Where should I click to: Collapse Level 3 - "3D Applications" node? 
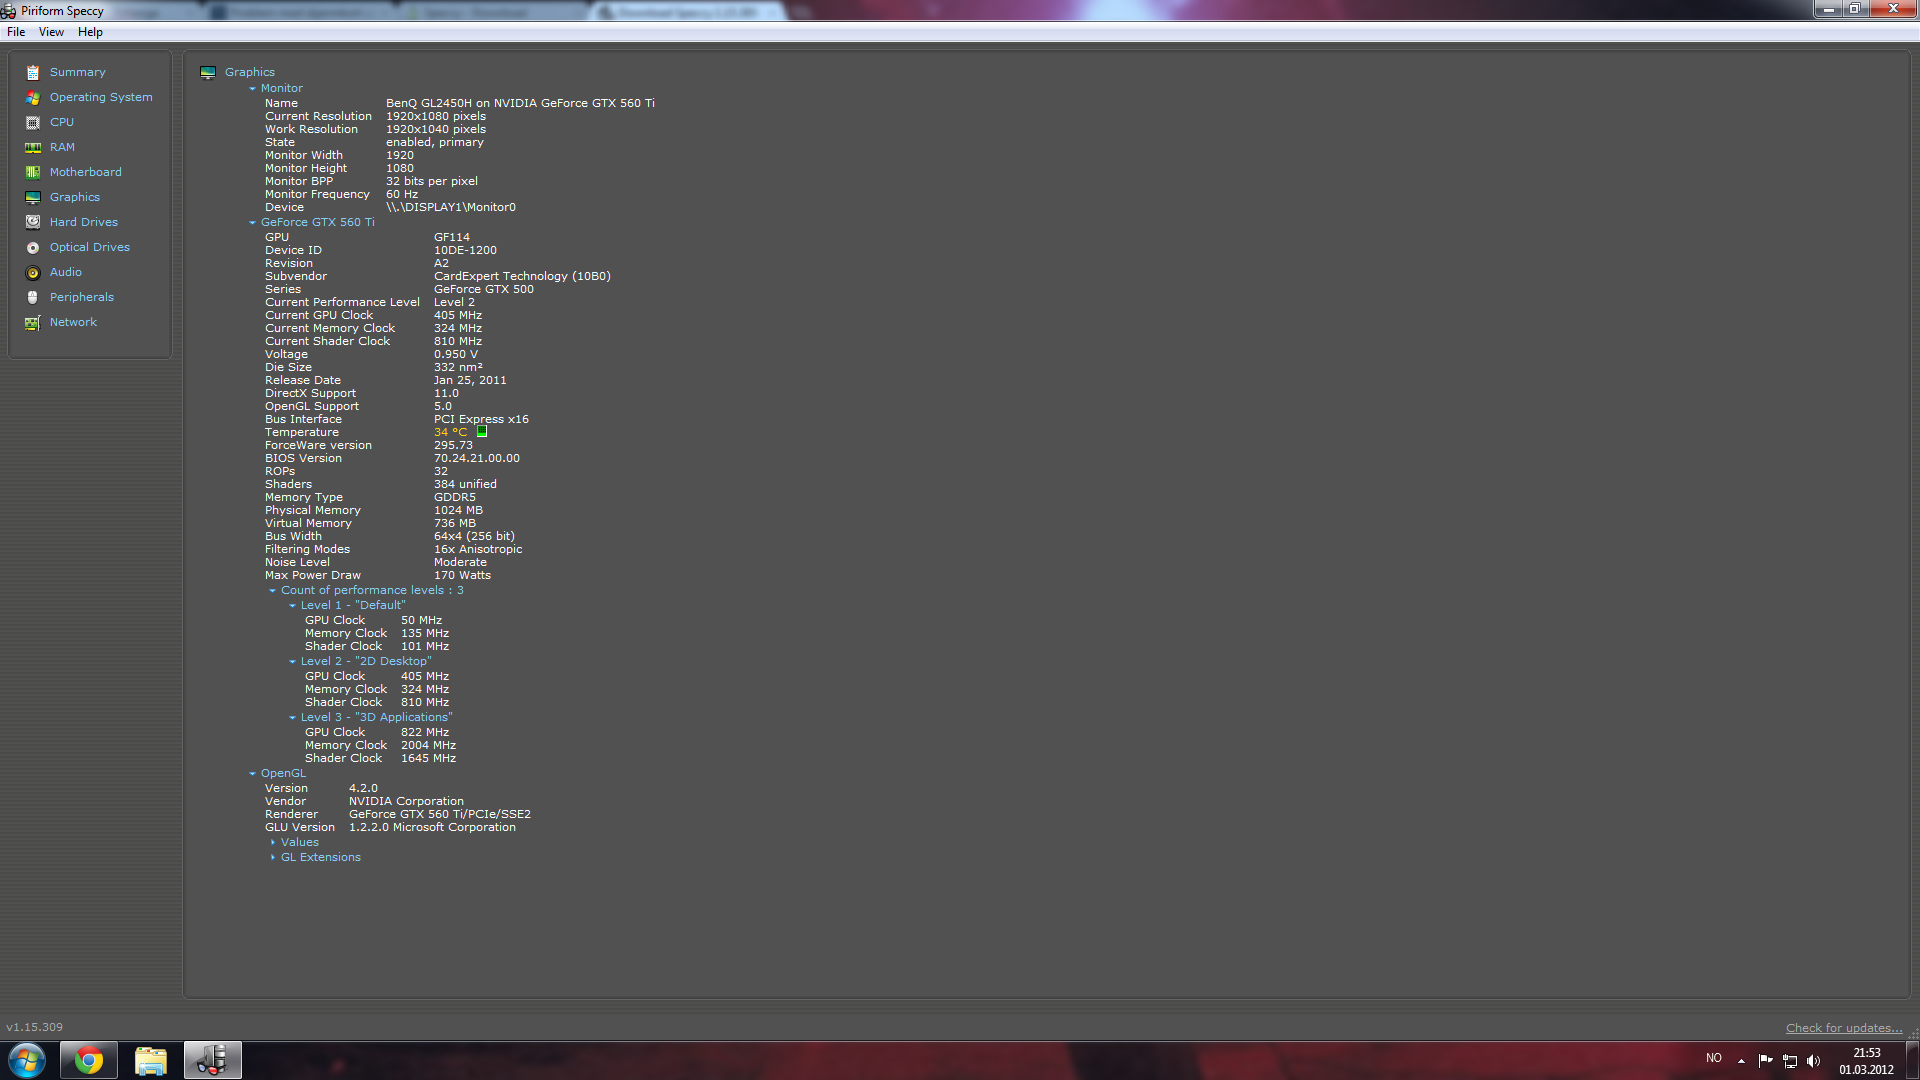(292, 718)
